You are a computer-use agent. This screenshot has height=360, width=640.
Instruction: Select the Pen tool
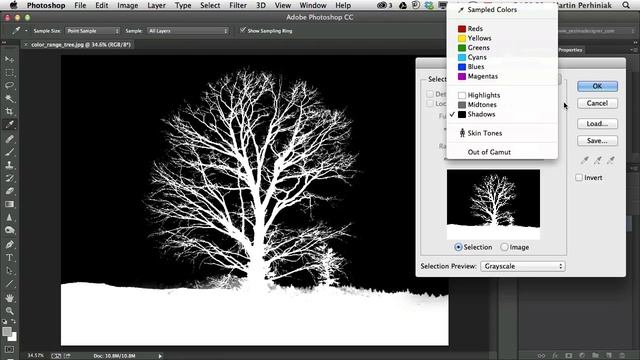point(9,244)
